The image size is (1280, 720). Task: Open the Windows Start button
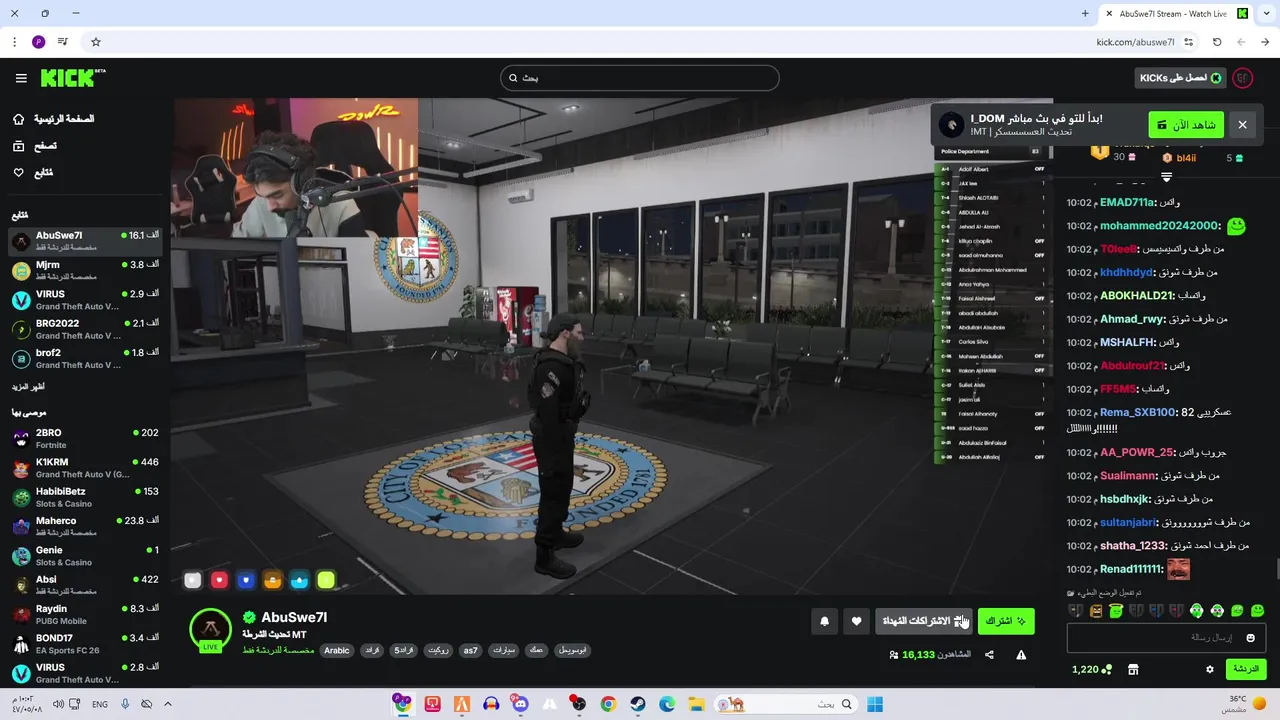tap(874, 704)
